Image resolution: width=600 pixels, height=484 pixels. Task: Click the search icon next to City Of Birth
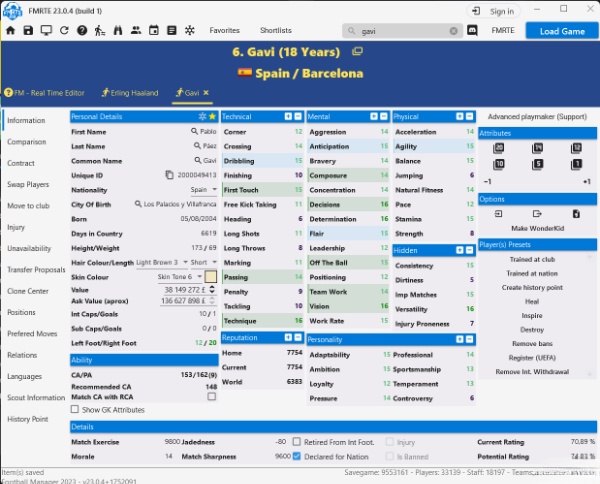point(138,204)
